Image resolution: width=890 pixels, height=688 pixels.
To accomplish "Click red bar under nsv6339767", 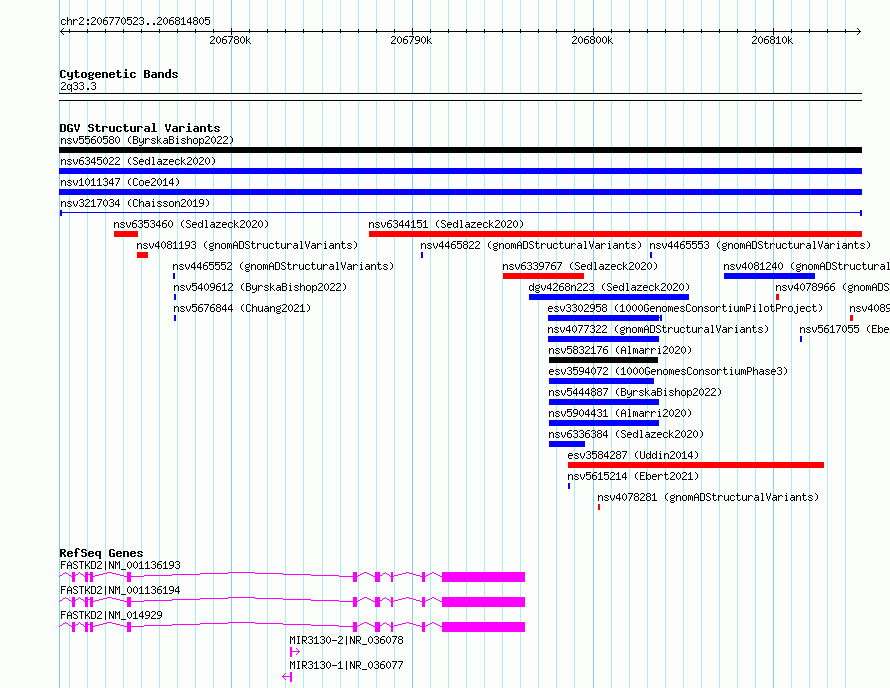I will 543,276.
